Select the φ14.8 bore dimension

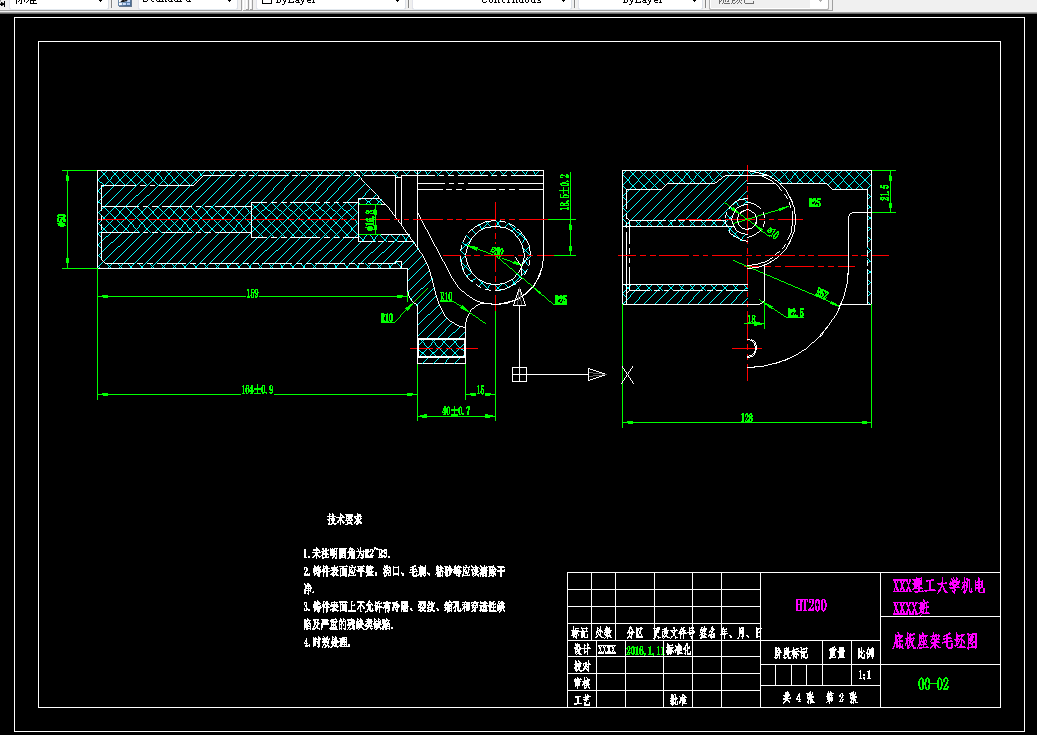(x=372, y=219)
